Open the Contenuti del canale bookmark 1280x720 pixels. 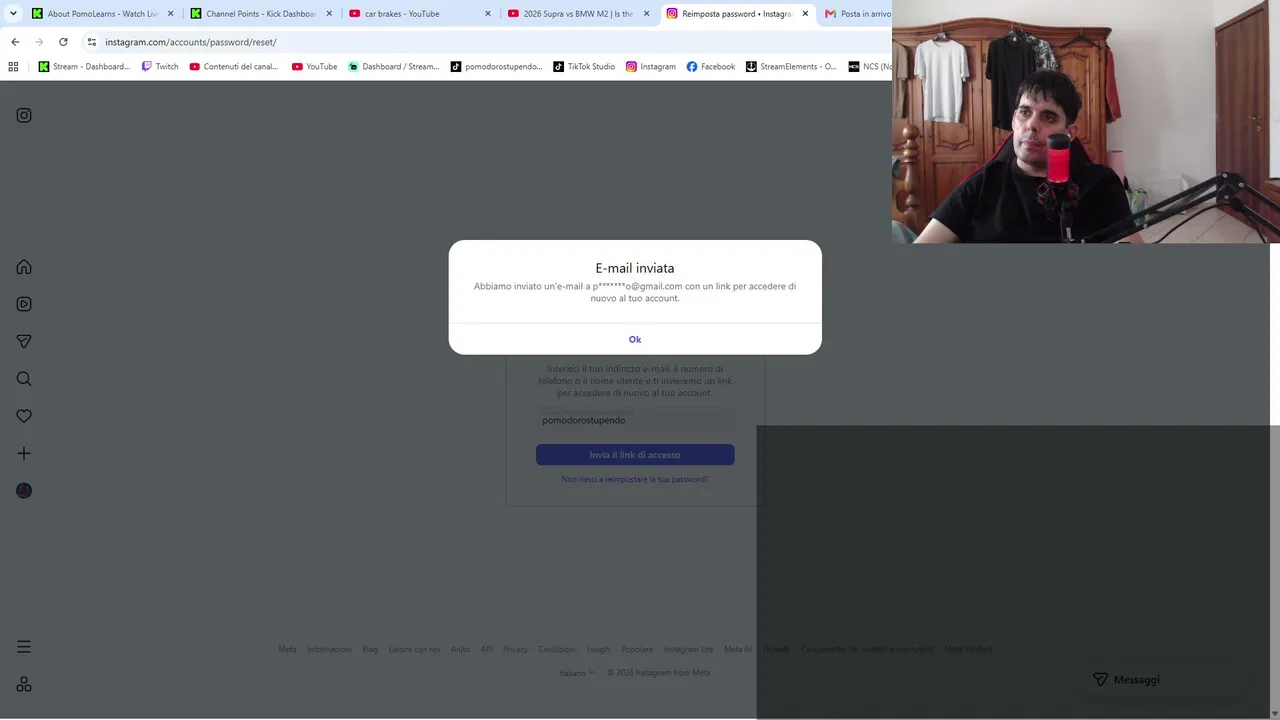[234, 67]
